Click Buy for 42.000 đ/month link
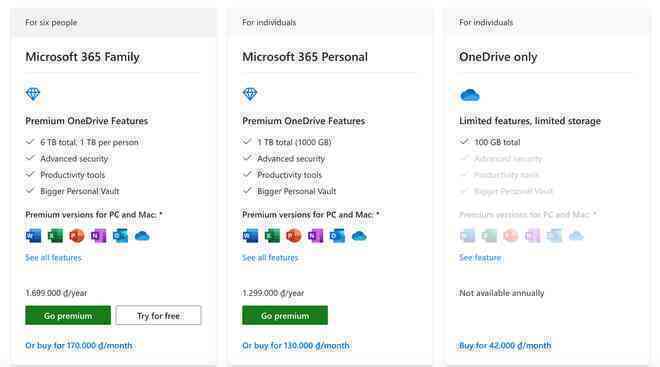The width and height of the screenshot is (660, 367). pos(505,346)
